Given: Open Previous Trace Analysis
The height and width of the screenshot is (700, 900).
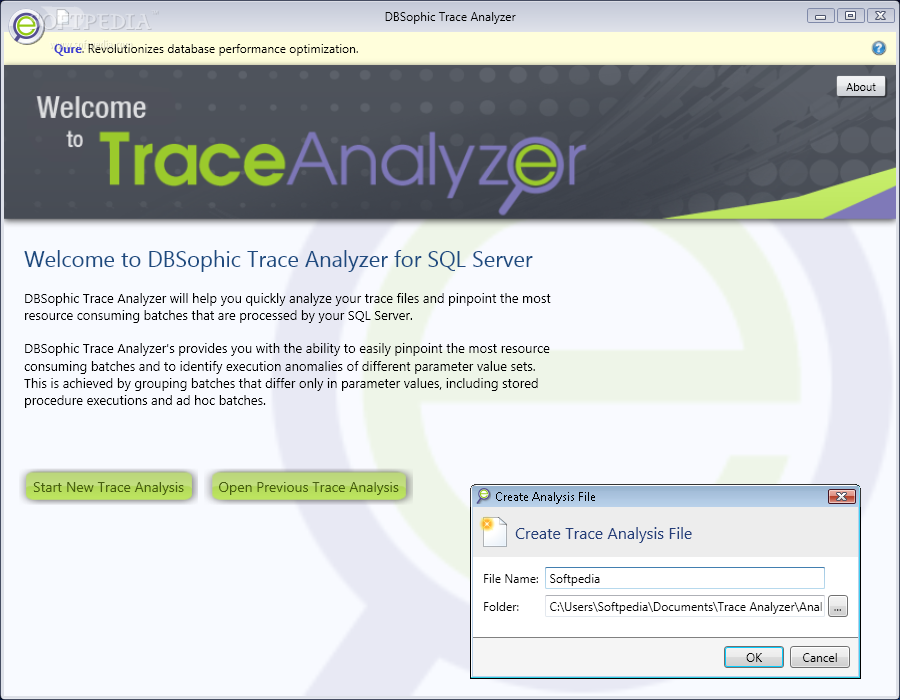Looking at the screenshot, I should tap(308, 487).
